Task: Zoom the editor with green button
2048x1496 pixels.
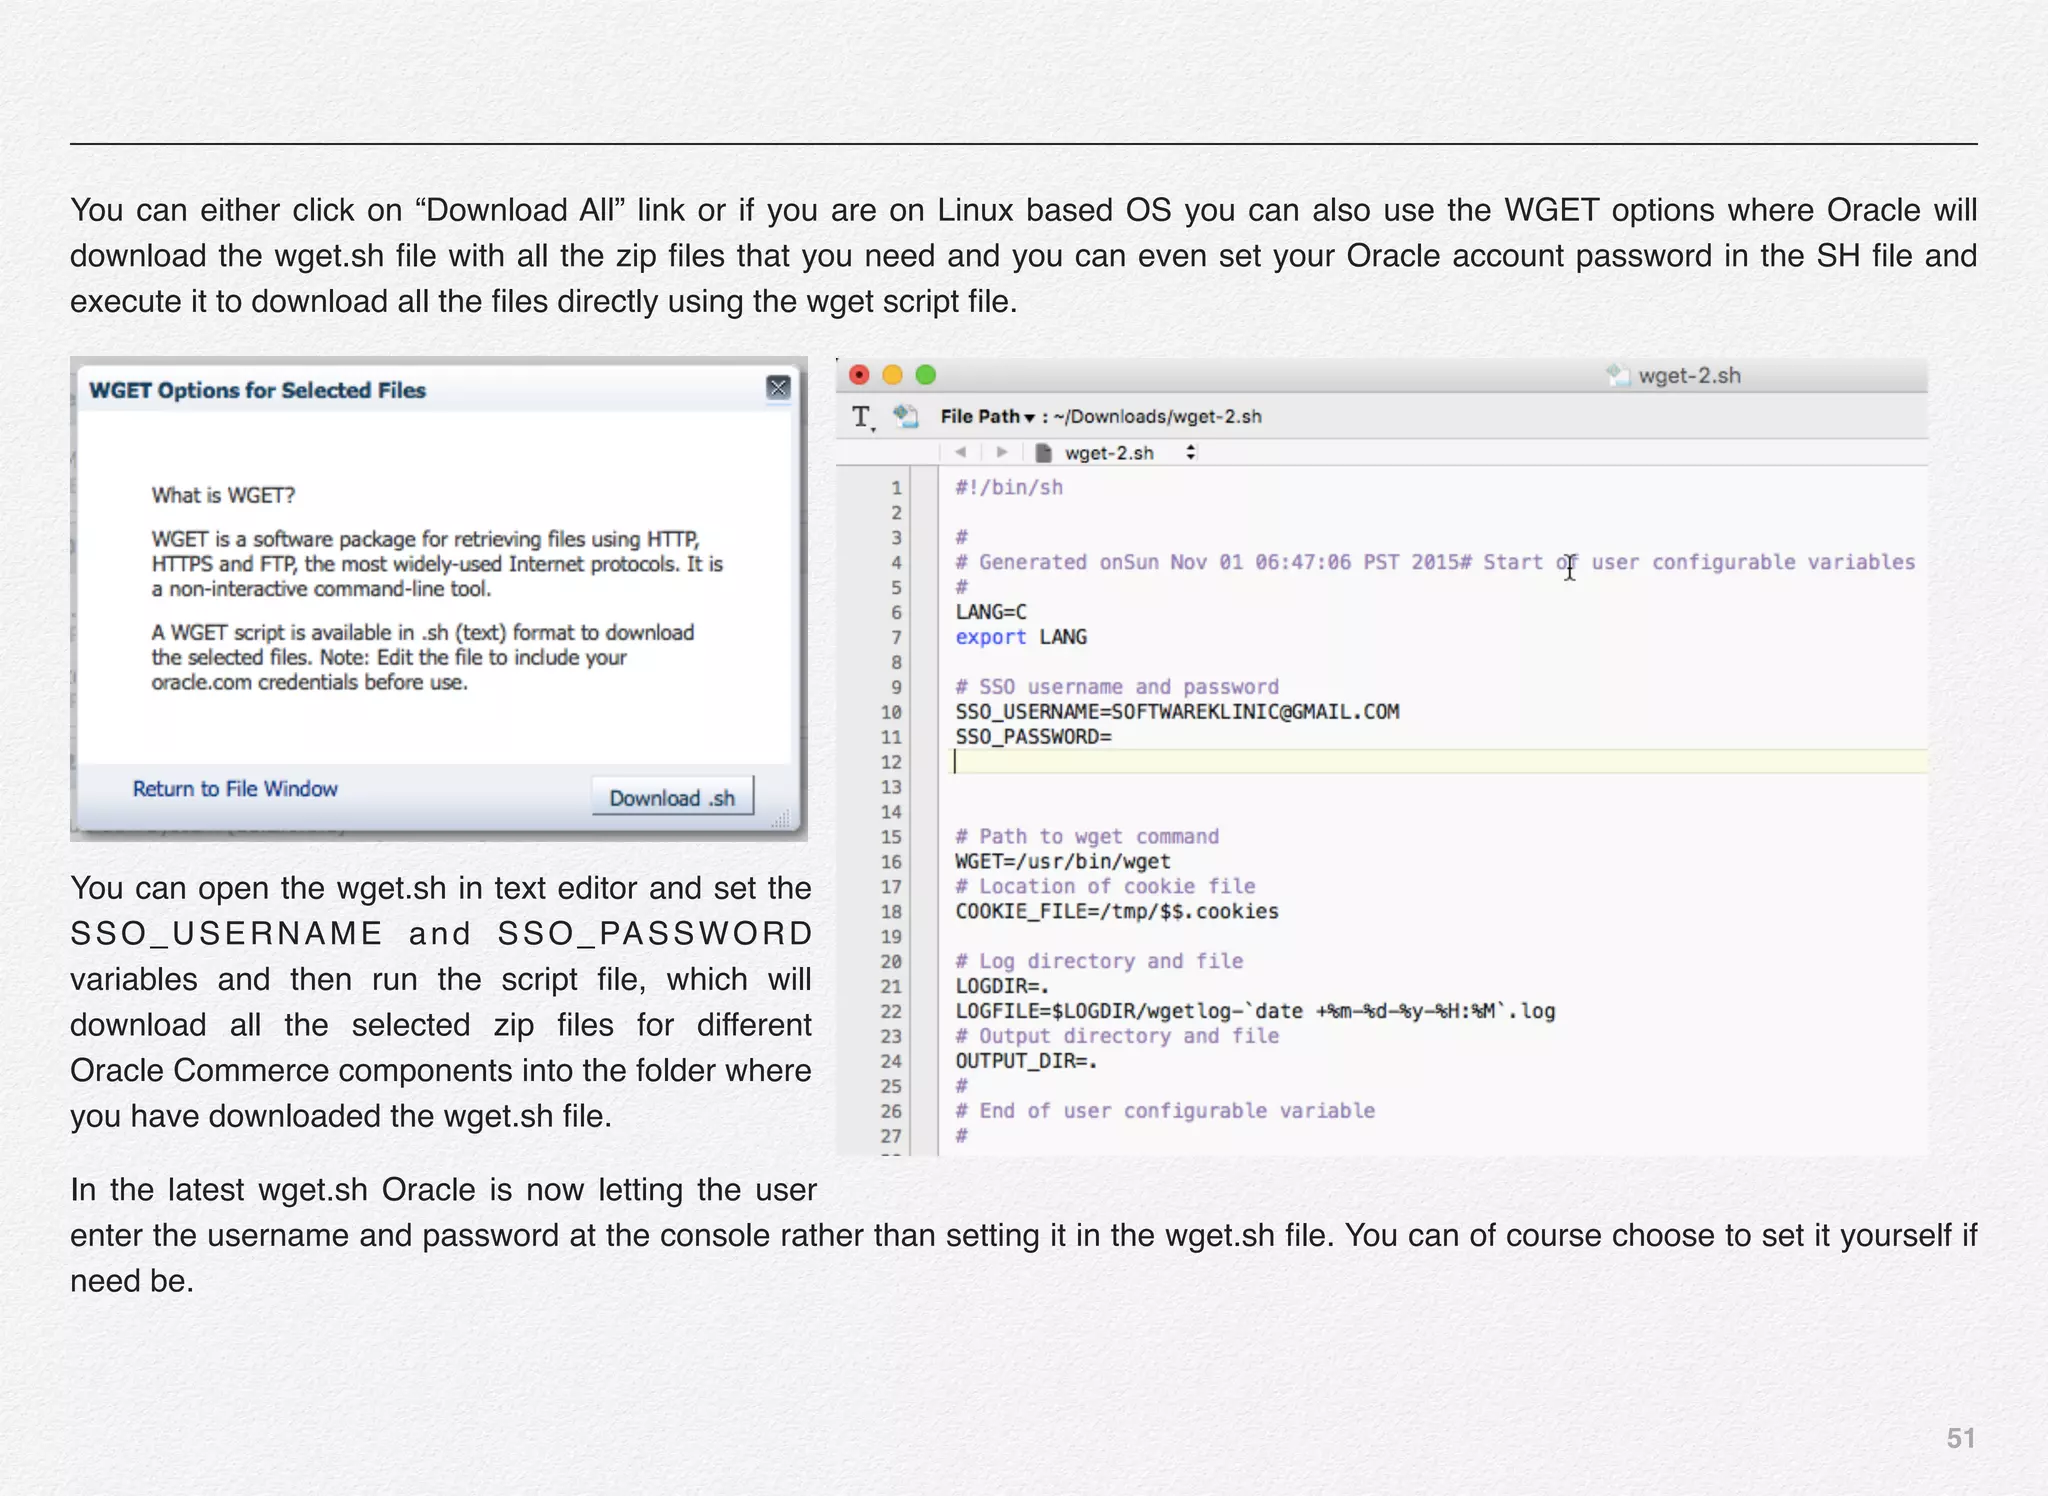Action: [x=926, y=375]
